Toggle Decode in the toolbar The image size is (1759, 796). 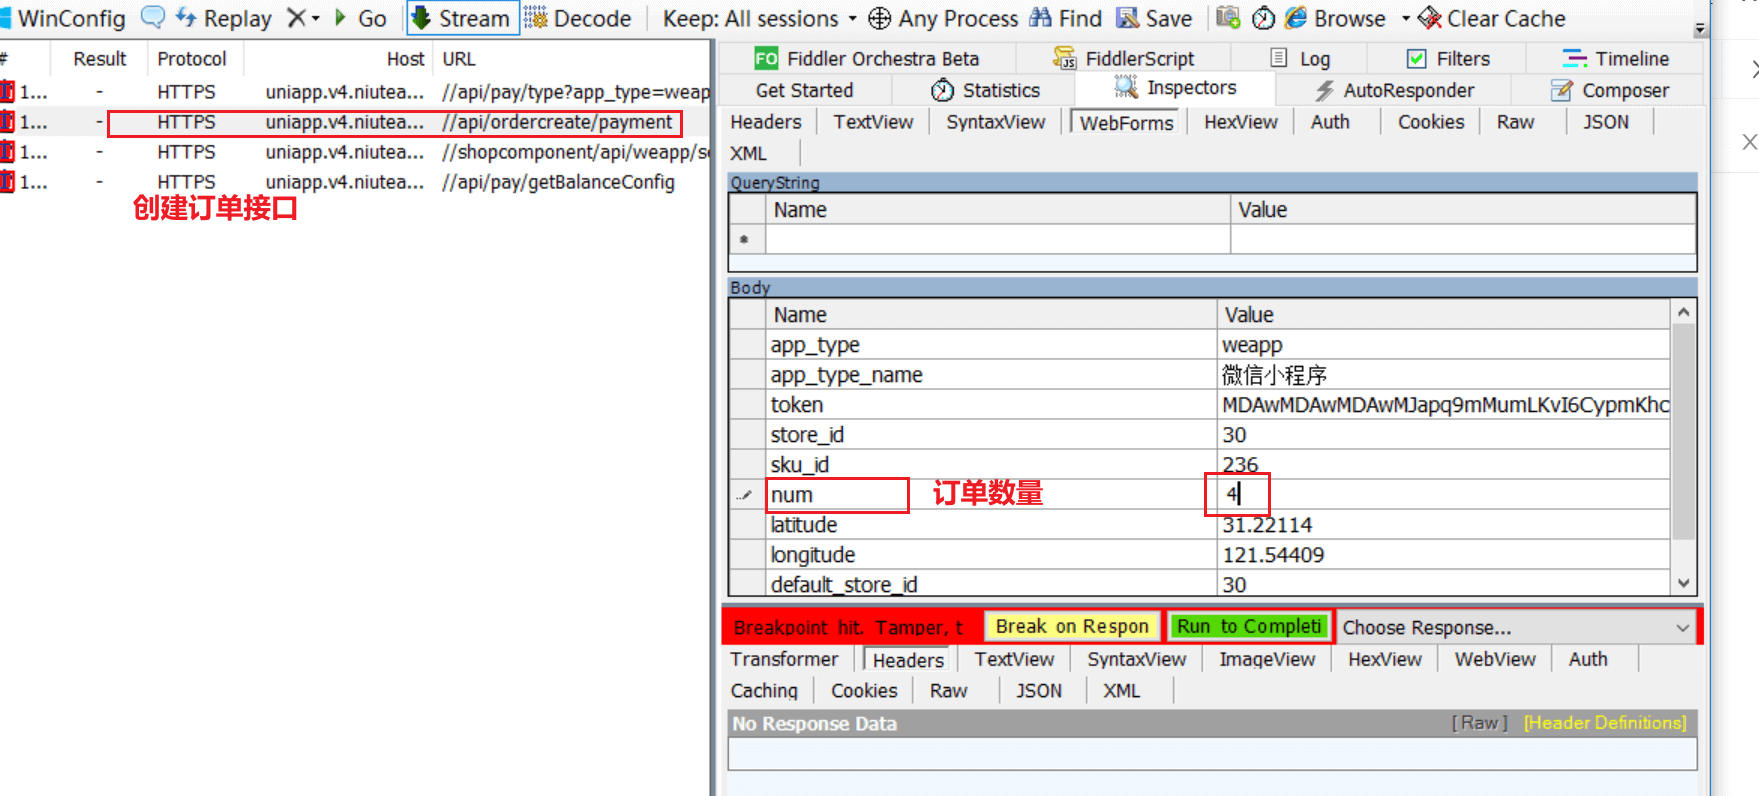click(x=578, y=18)
